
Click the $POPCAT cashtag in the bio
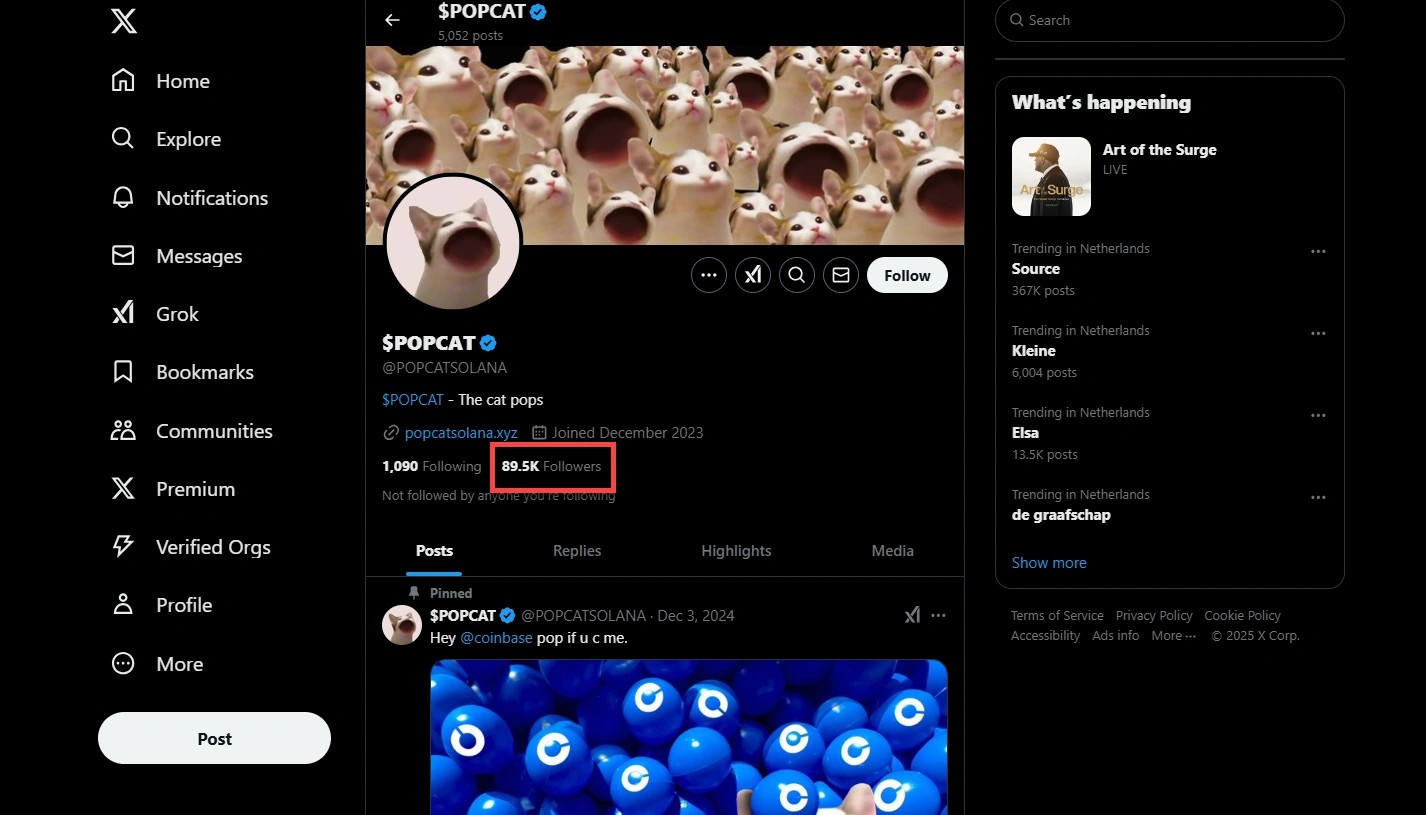pyautogui.click(x=413, y=400)
